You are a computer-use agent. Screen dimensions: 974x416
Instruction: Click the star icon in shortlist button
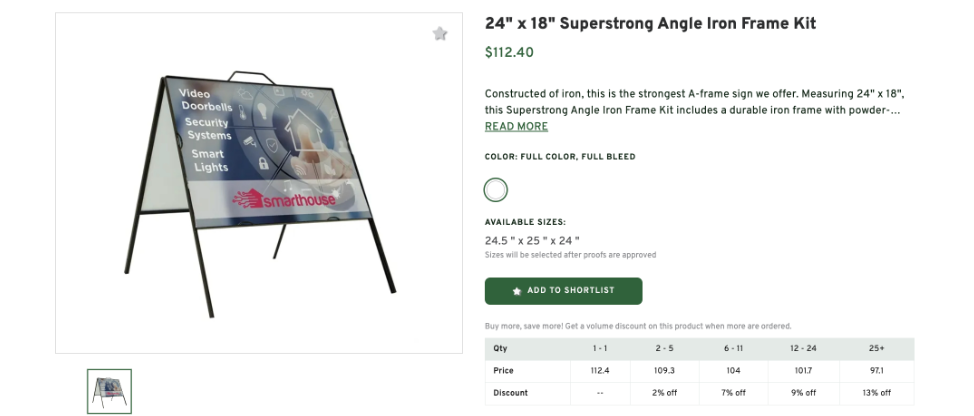pos(517,291)
